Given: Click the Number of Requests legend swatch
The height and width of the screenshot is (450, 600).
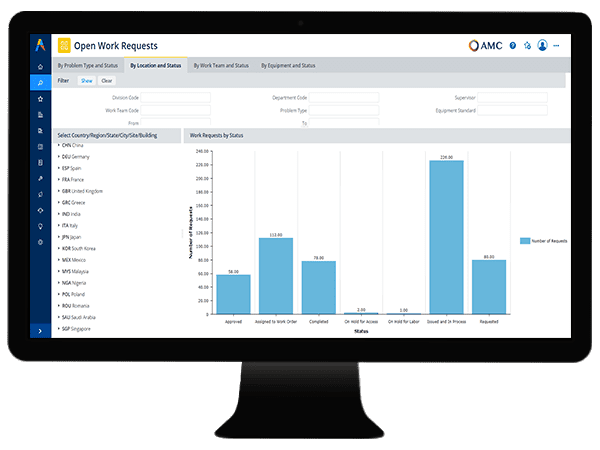Looking at the screenshot, I should coord(525,241).
